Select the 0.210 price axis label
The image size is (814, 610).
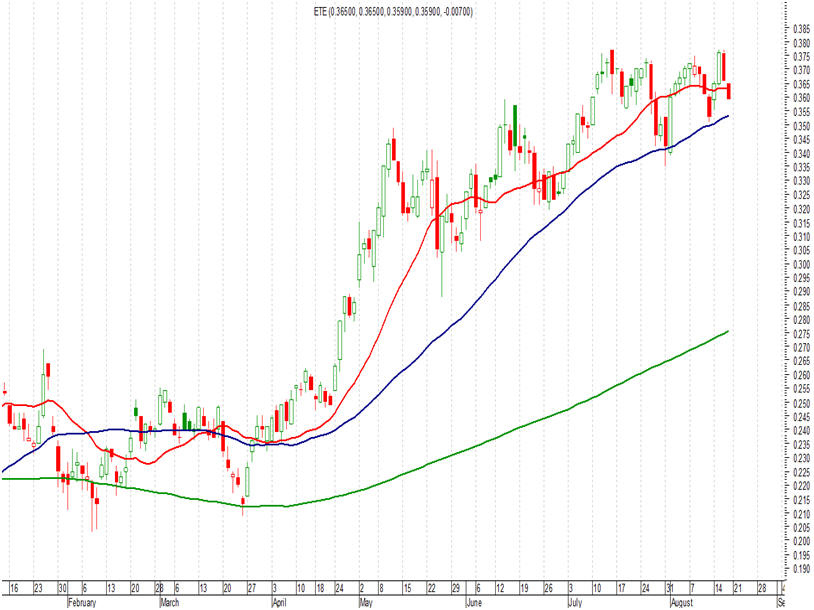coord(803,514)
